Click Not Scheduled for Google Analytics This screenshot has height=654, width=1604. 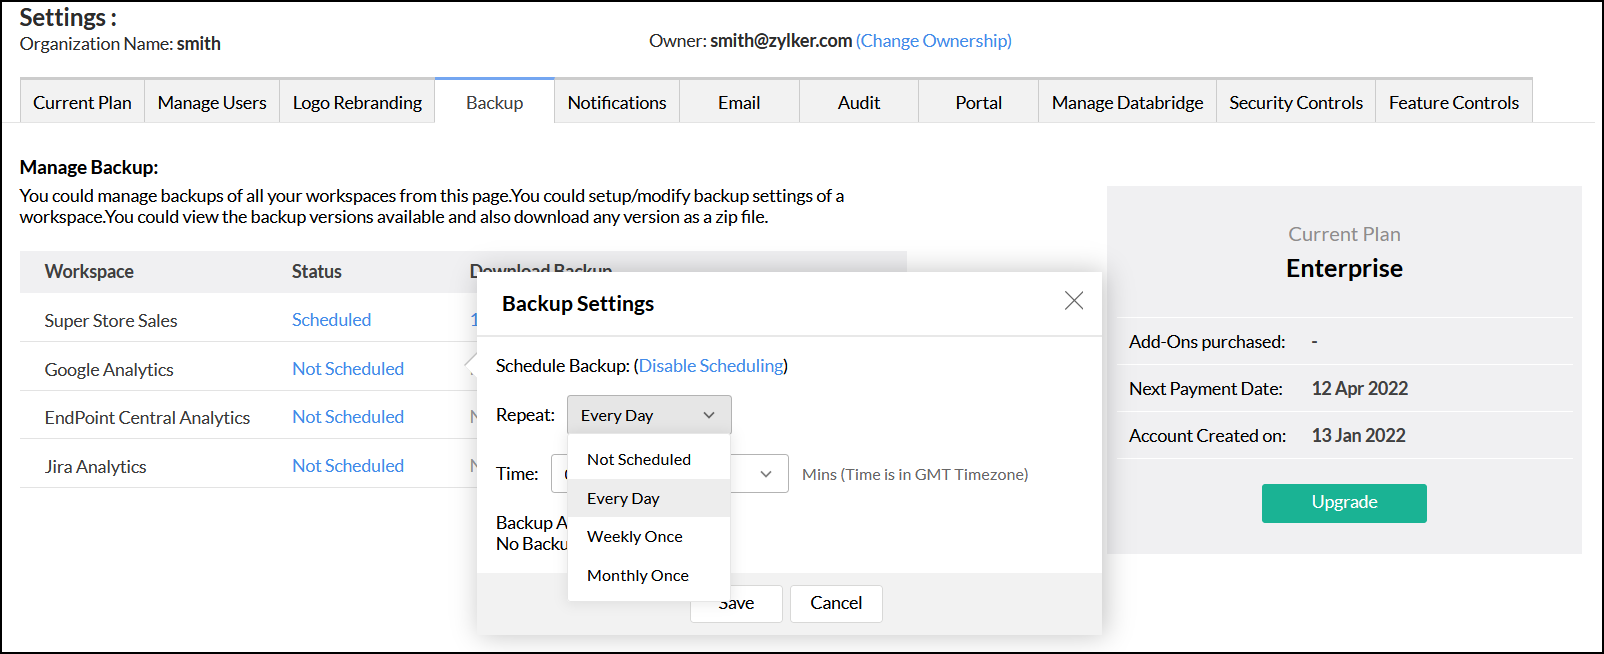coord(348,369)
